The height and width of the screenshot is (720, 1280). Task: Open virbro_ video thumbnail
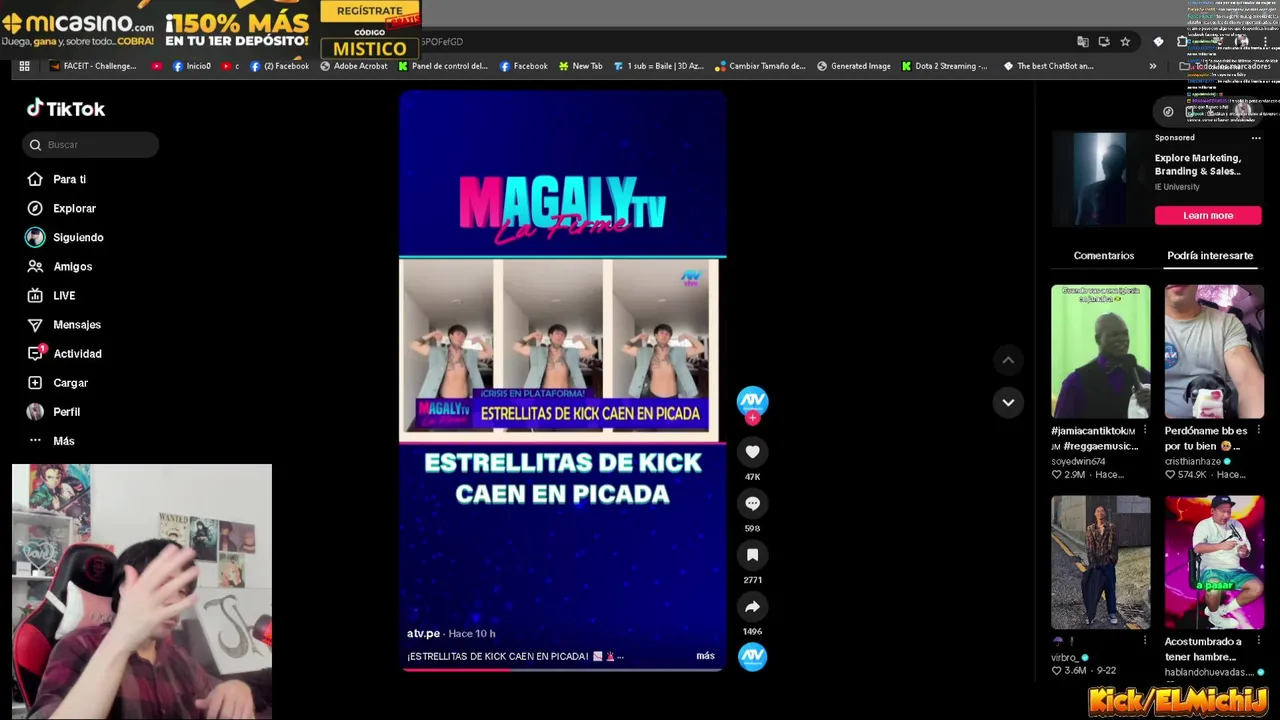point(1100,562)
